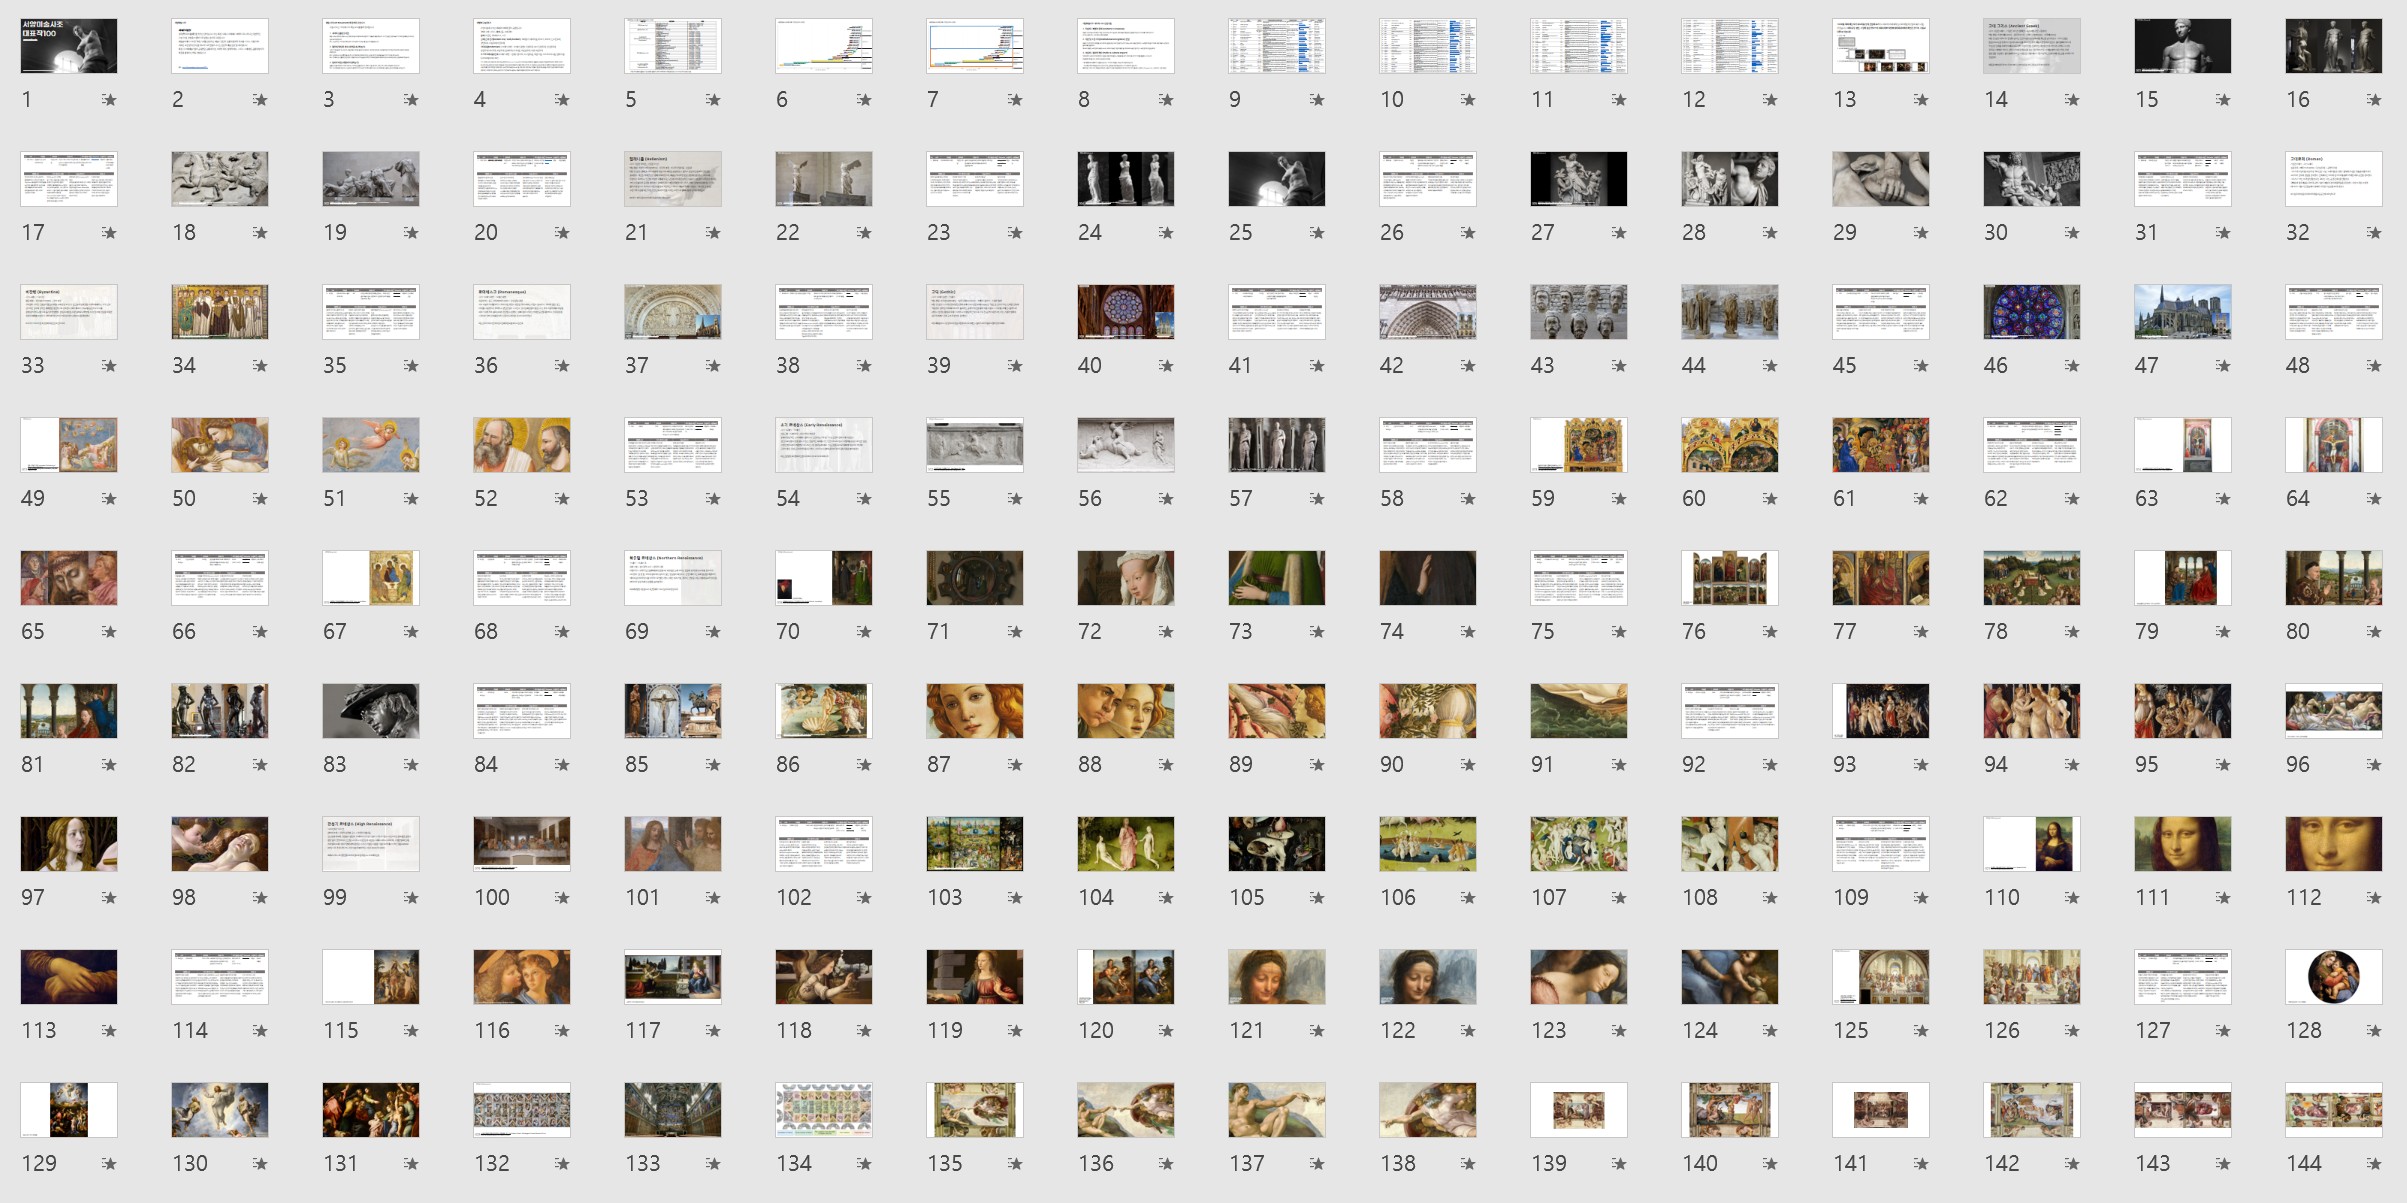Click the star icon under slide 128
Image resolution: width=2407 pixels, height=1203 pixels.
[2374, 1031]
